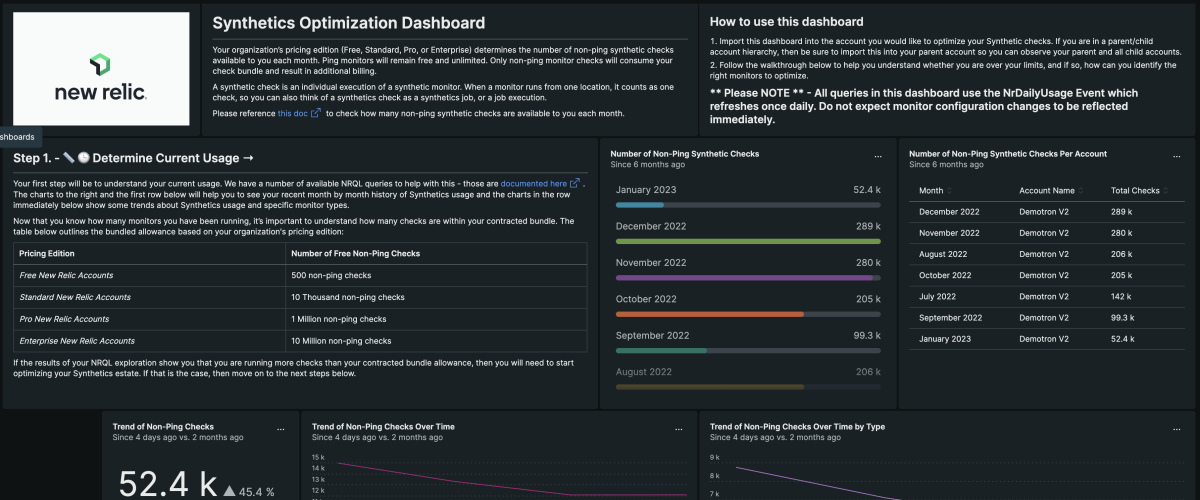Follow the 'documented here' NRQL queries link
This screenshot has height=500, width=1200.
click(533, 184)
